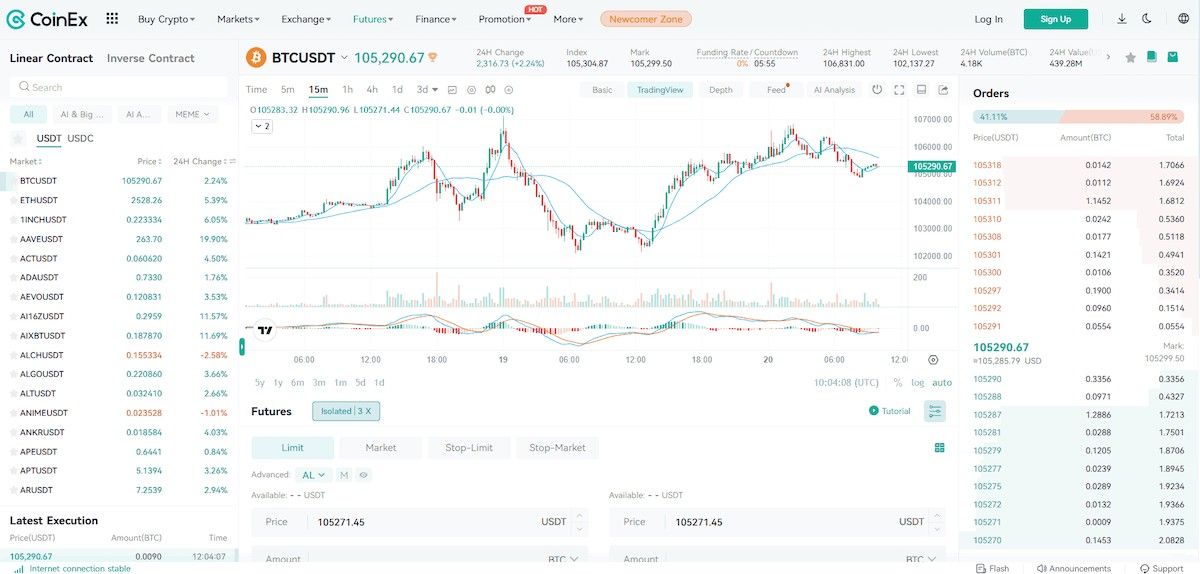Expand the MEME category dropdown
This screenshot has width=1200, height=574.
[194, 114]
